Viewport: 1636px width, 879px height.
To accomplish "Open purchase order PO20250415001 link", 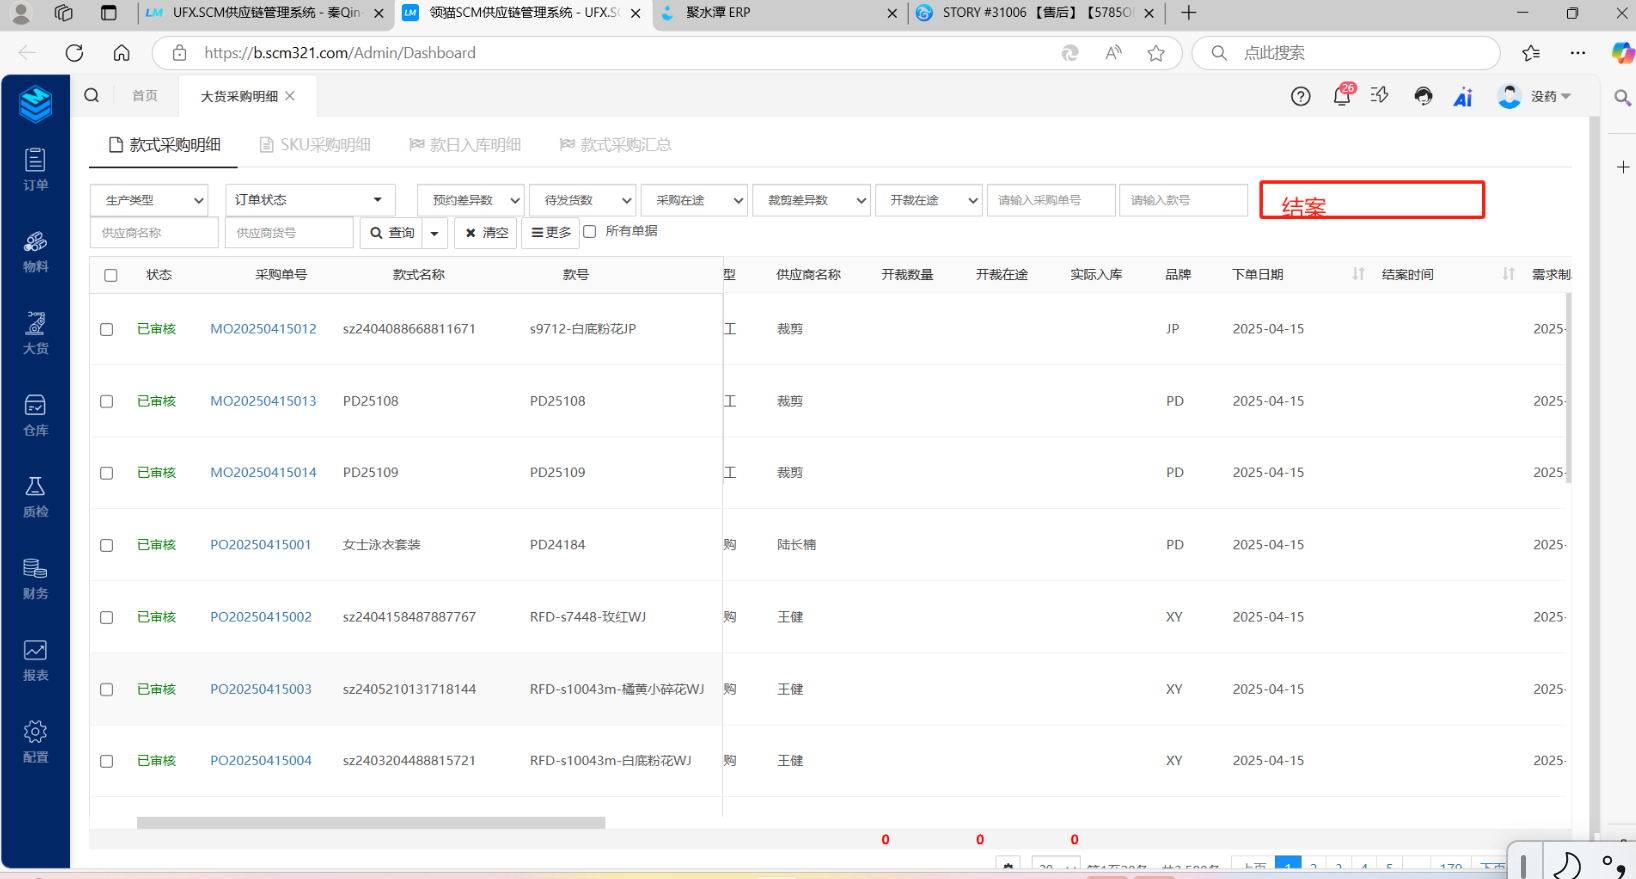I will 260,545.
